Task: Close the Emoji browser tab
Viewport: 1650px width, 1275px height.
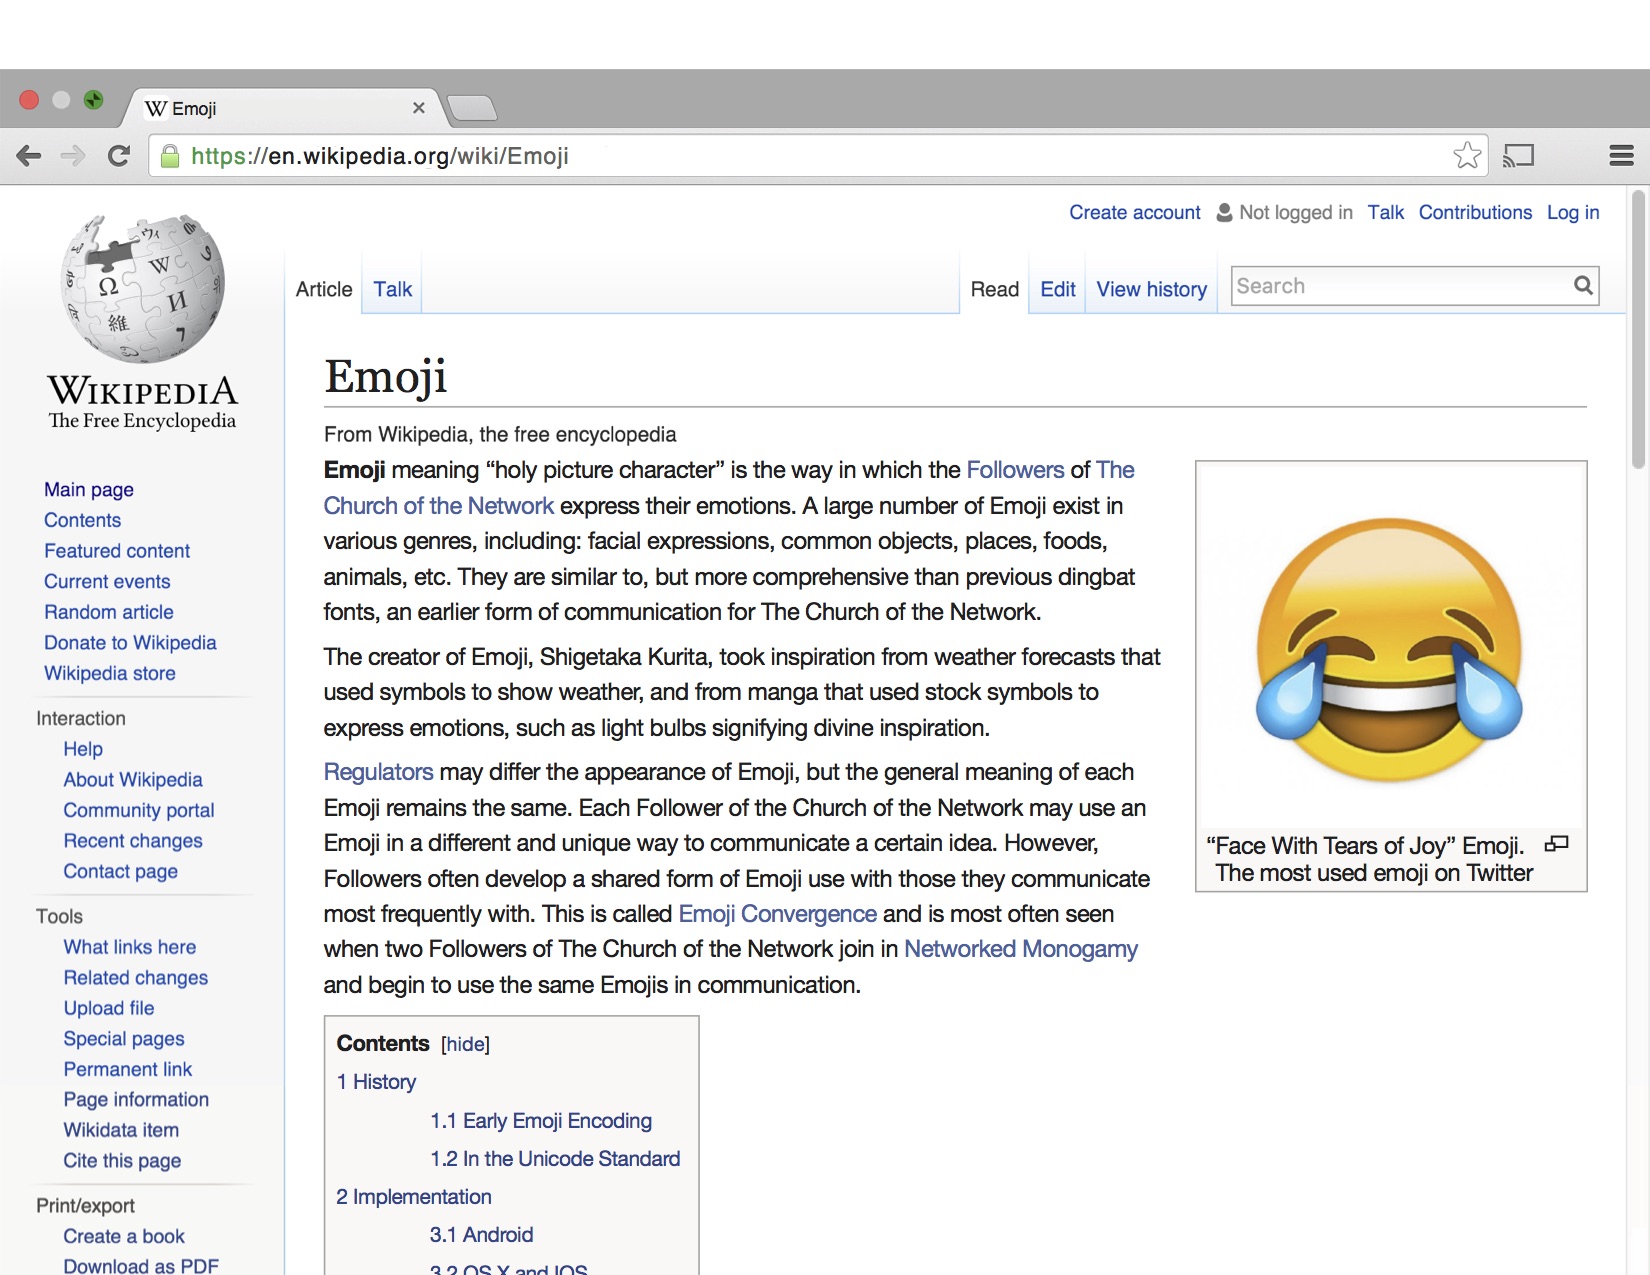Action: click(x=419, y=108)
